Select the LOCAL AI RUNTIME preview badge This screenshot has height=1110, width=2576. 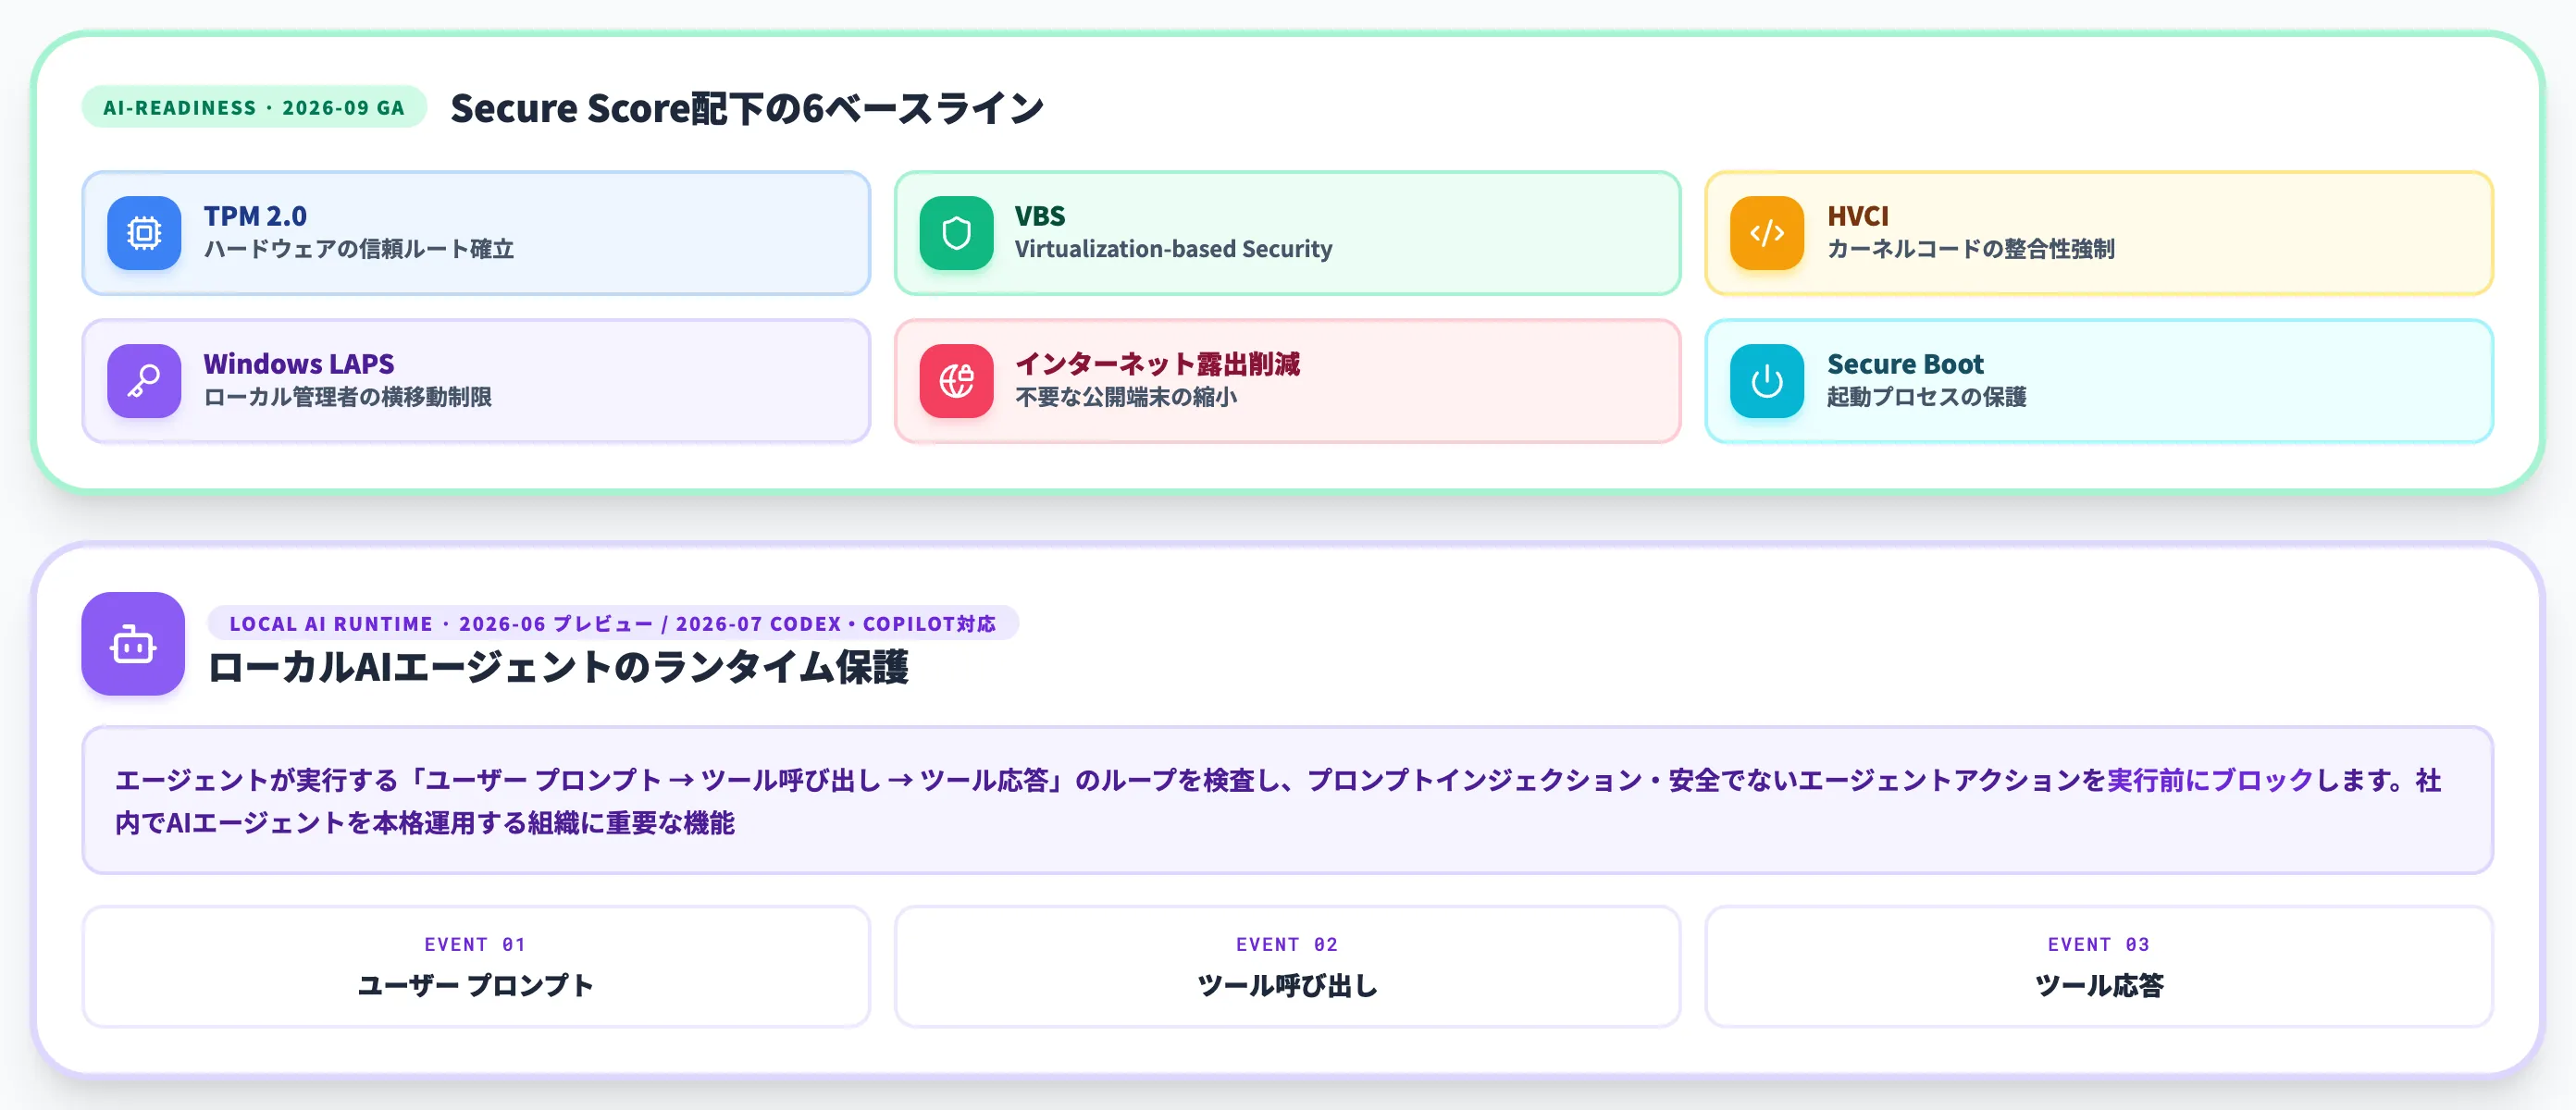613,623
